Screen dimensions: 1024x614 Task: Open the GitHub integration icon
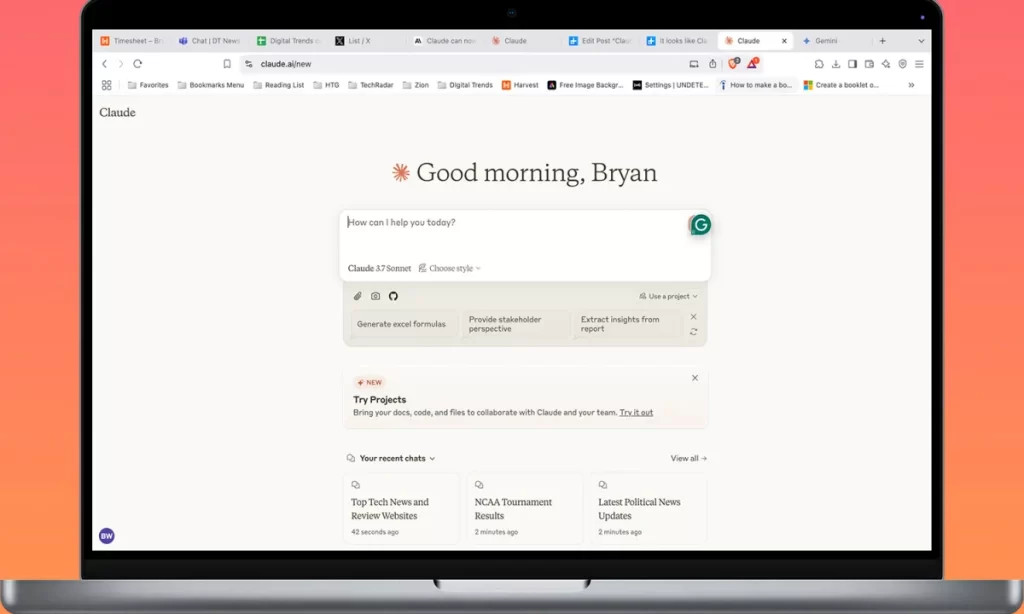(393, 296)
